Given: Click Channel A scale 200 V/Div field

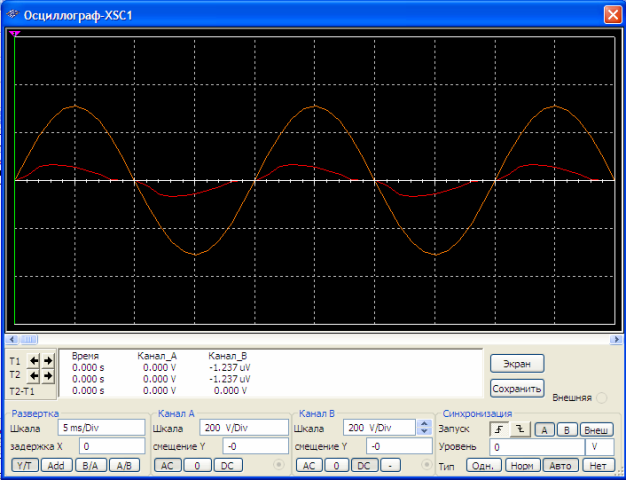Looking at the screenshot, I should 244,428.
